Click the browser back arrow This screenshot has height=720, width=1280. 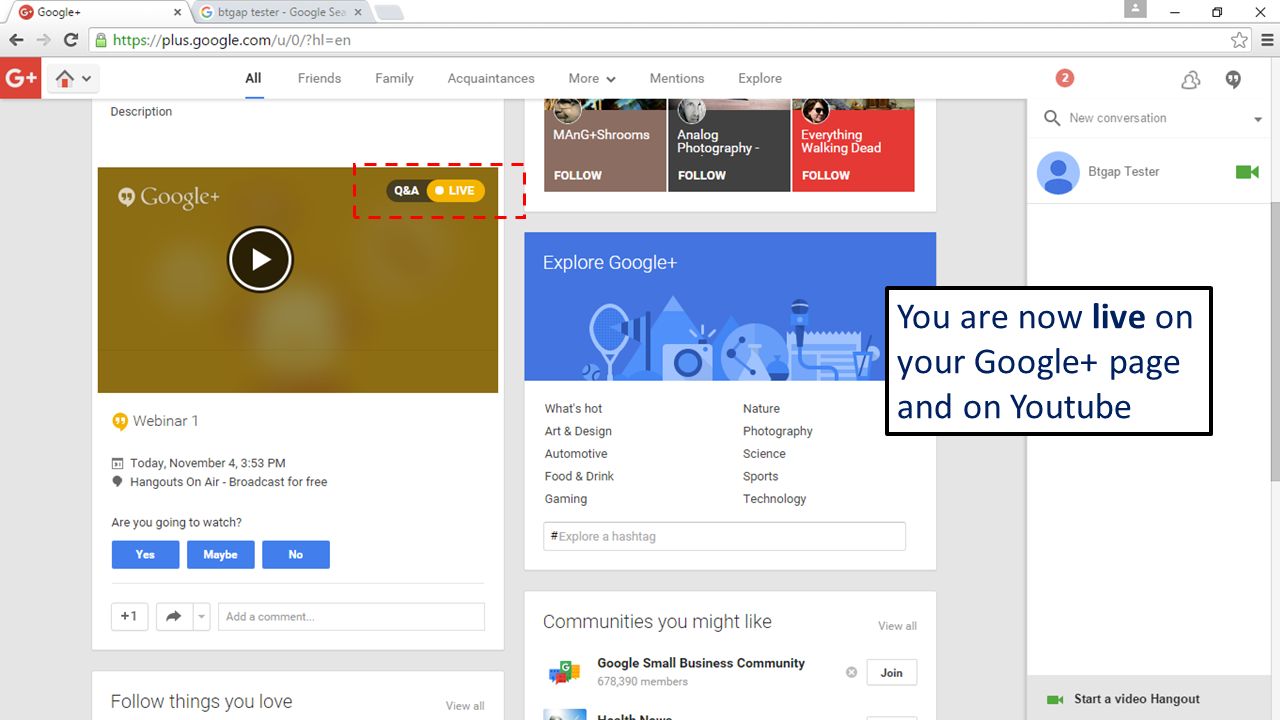click(x=16, y=40)
